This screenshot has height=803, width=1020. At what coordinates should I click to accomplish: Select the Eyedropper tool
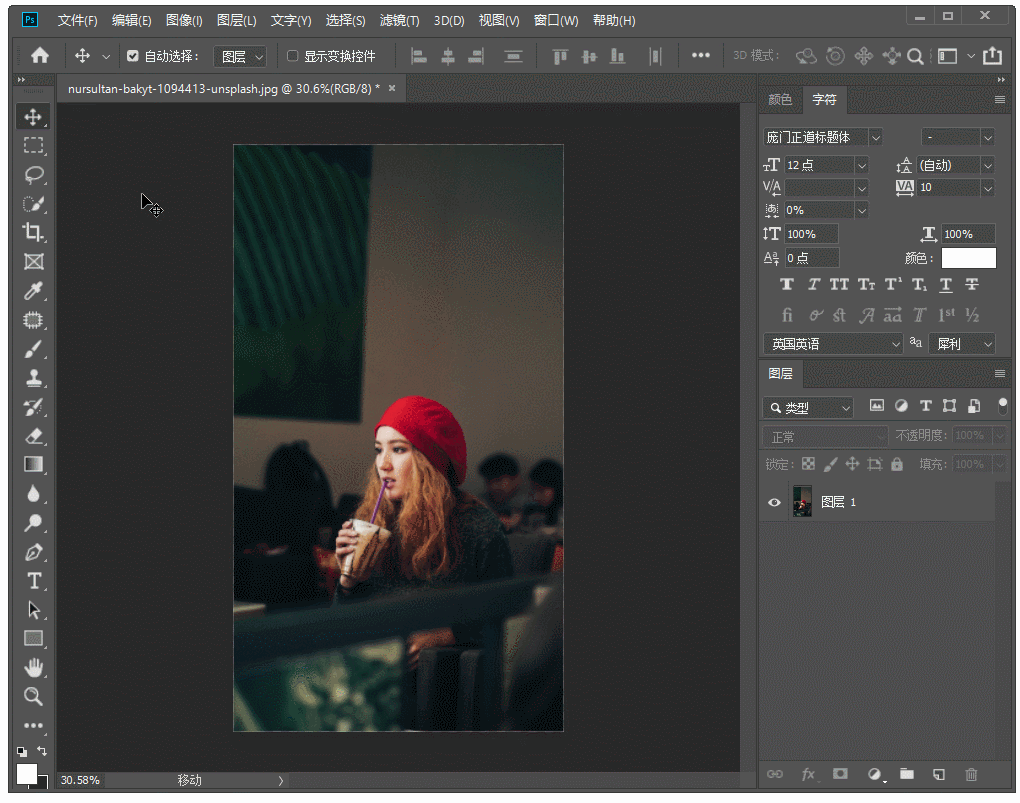pyautogui.click(x=33, y=291)
